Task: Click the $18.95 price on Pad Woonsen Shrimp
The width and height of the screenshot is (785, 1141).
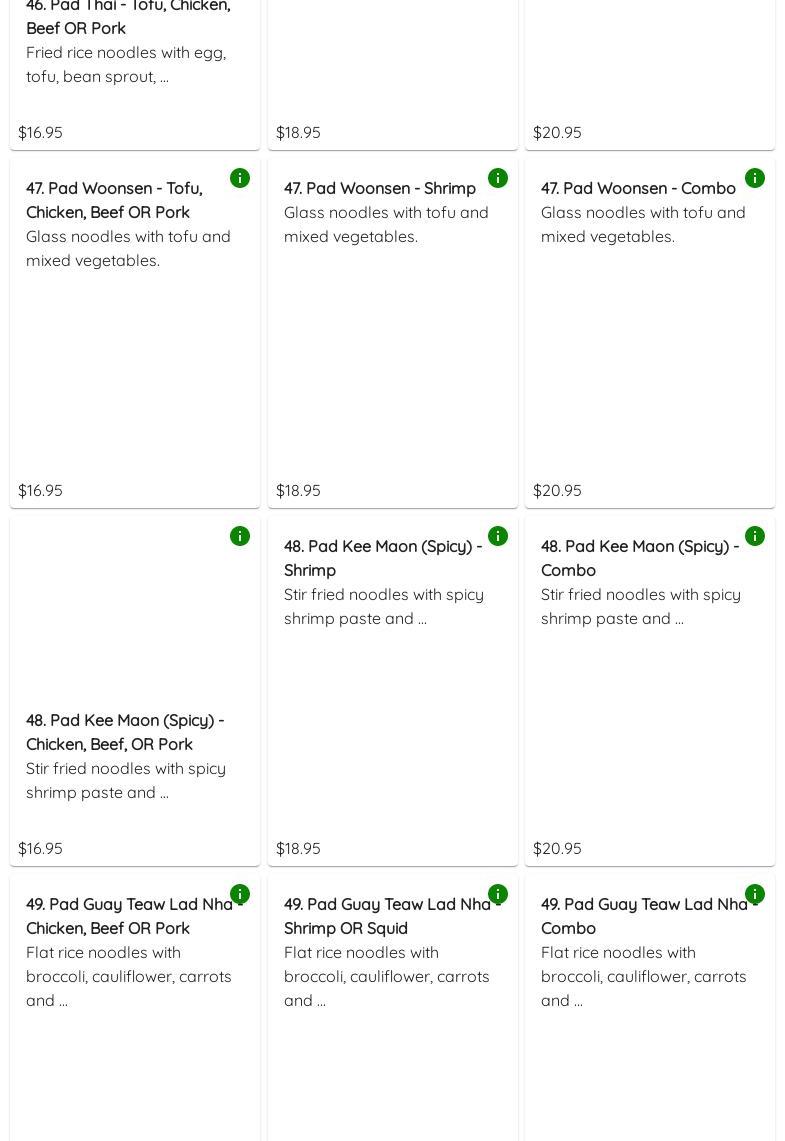Action: 298,490
